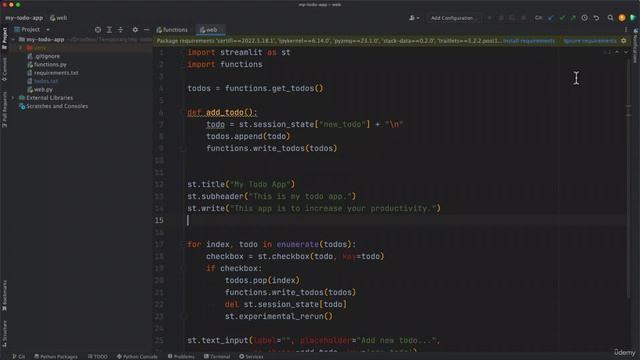Viewport: 640px width, 360px height.
Task: Click Ignore requirements link
Action: (590, 41)
